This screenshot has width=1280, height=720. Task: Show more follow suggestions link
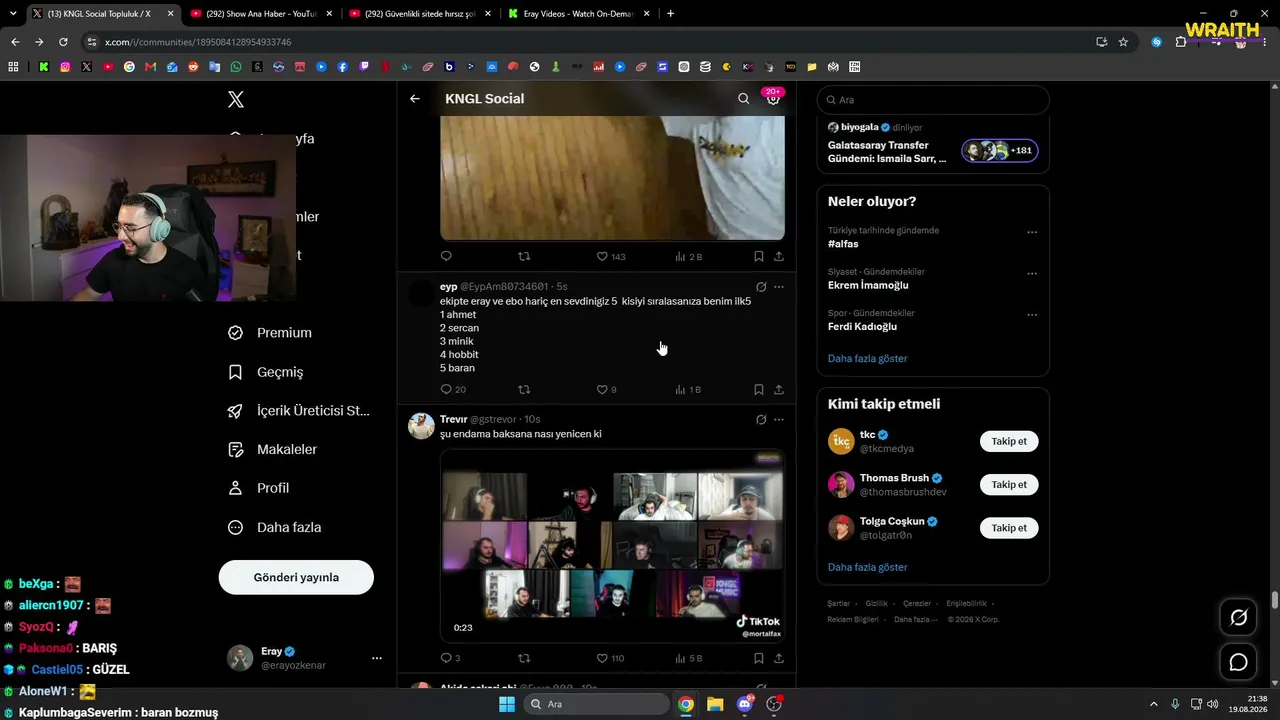[868, 567]
